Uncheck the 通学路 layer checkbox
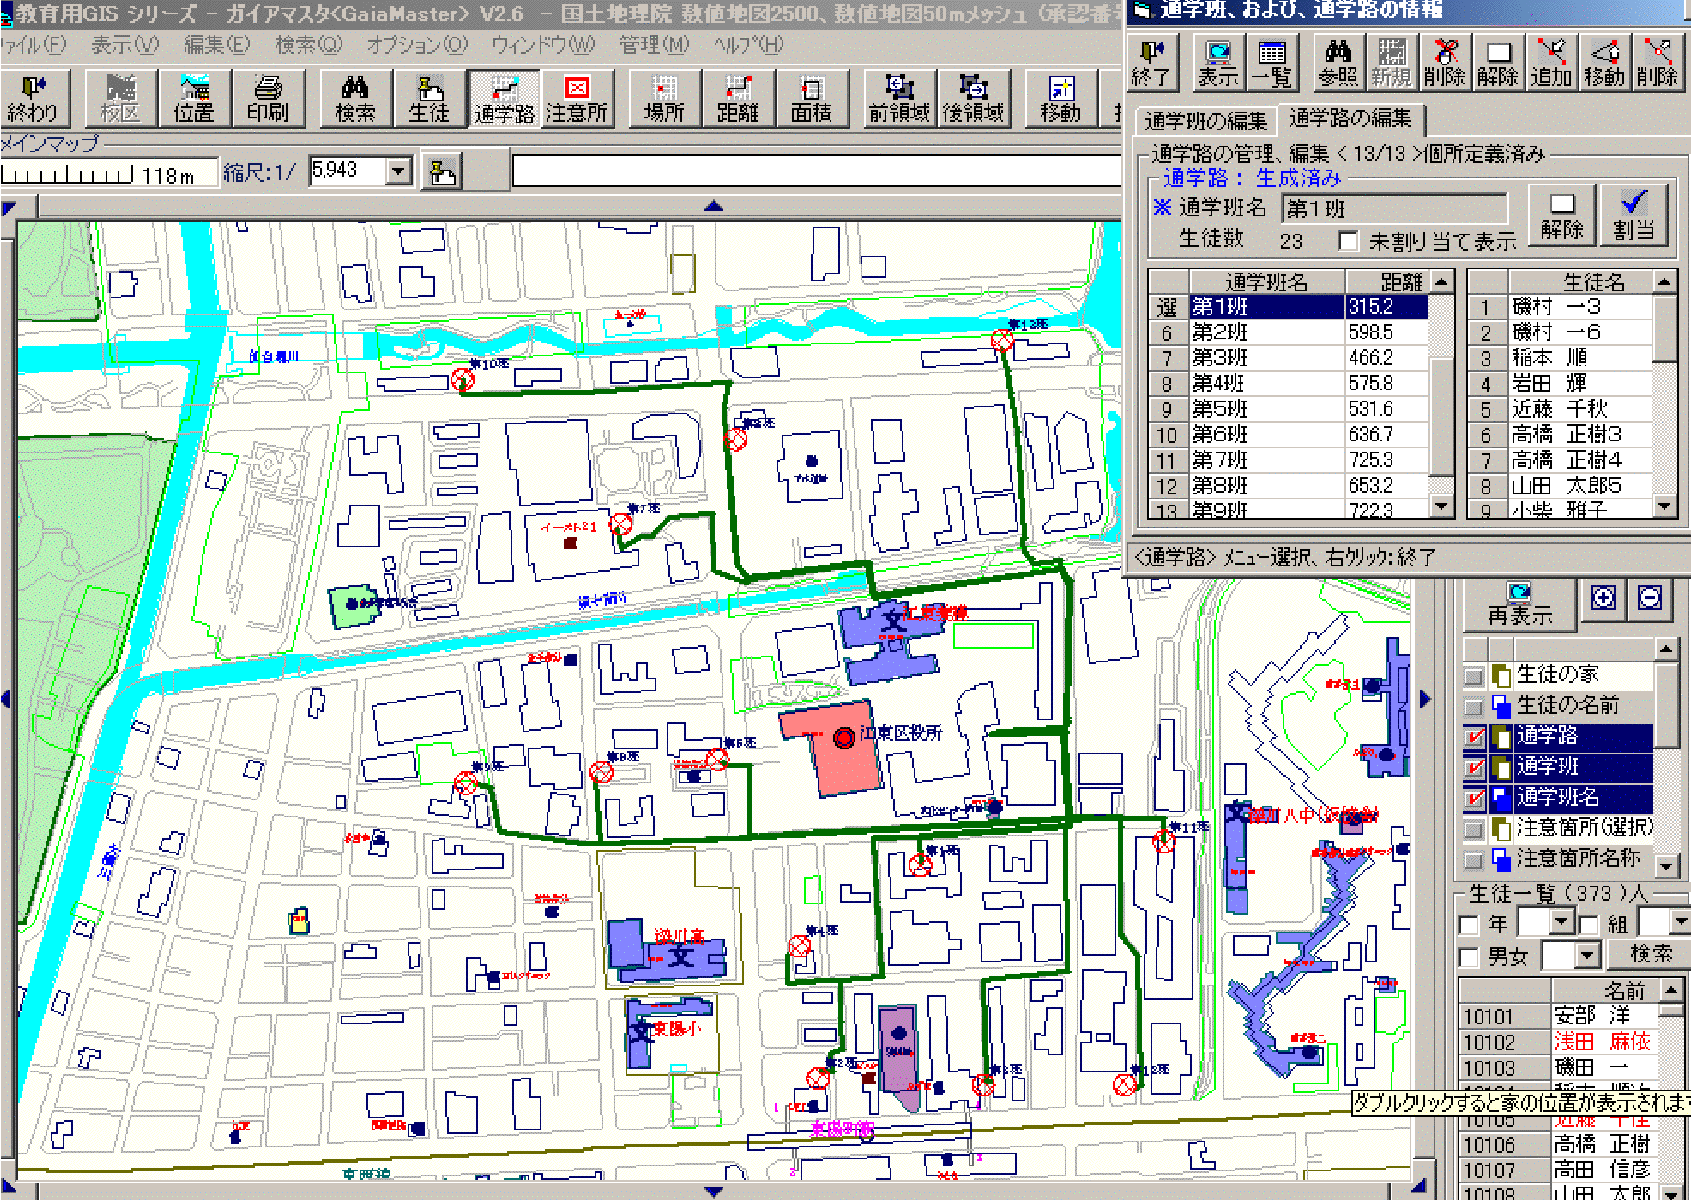The height and width of the screenshot is (1200, 1692). 1474,737
